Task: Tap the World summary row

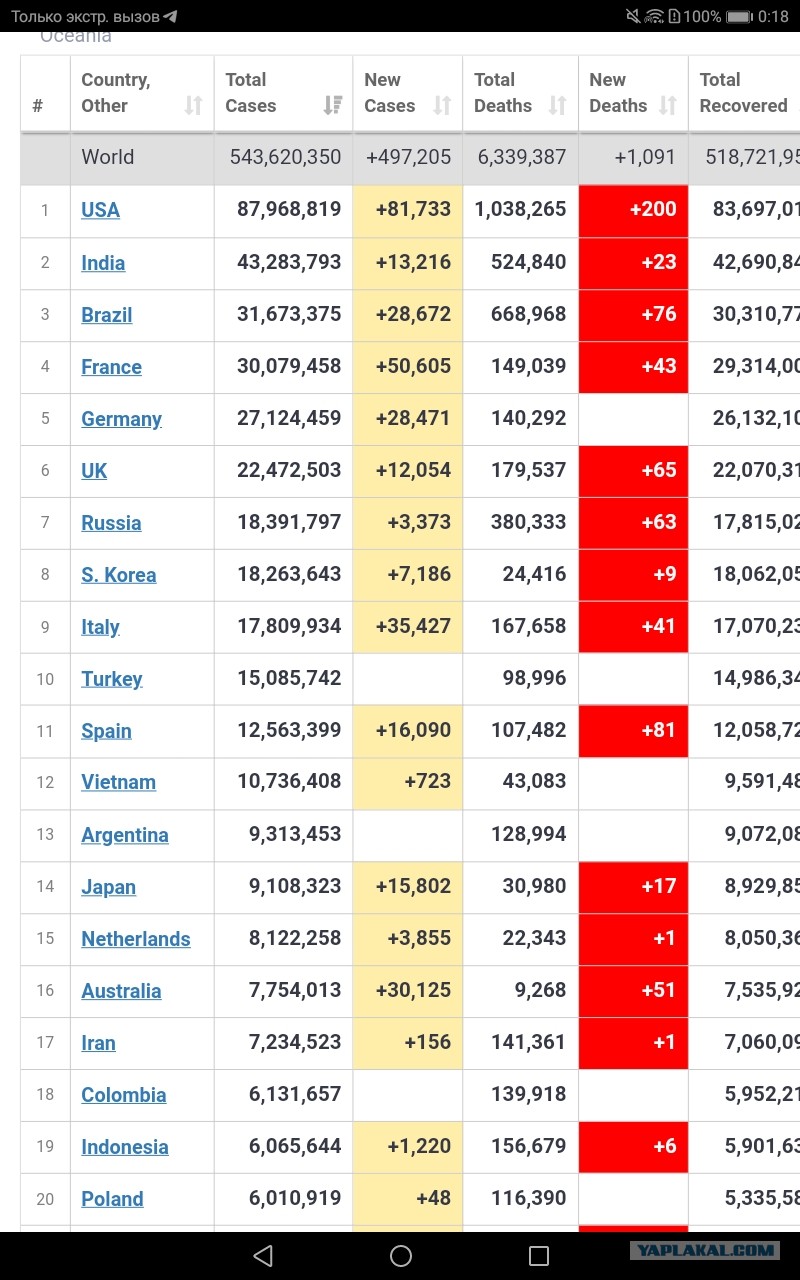Action: pos(410,157)
